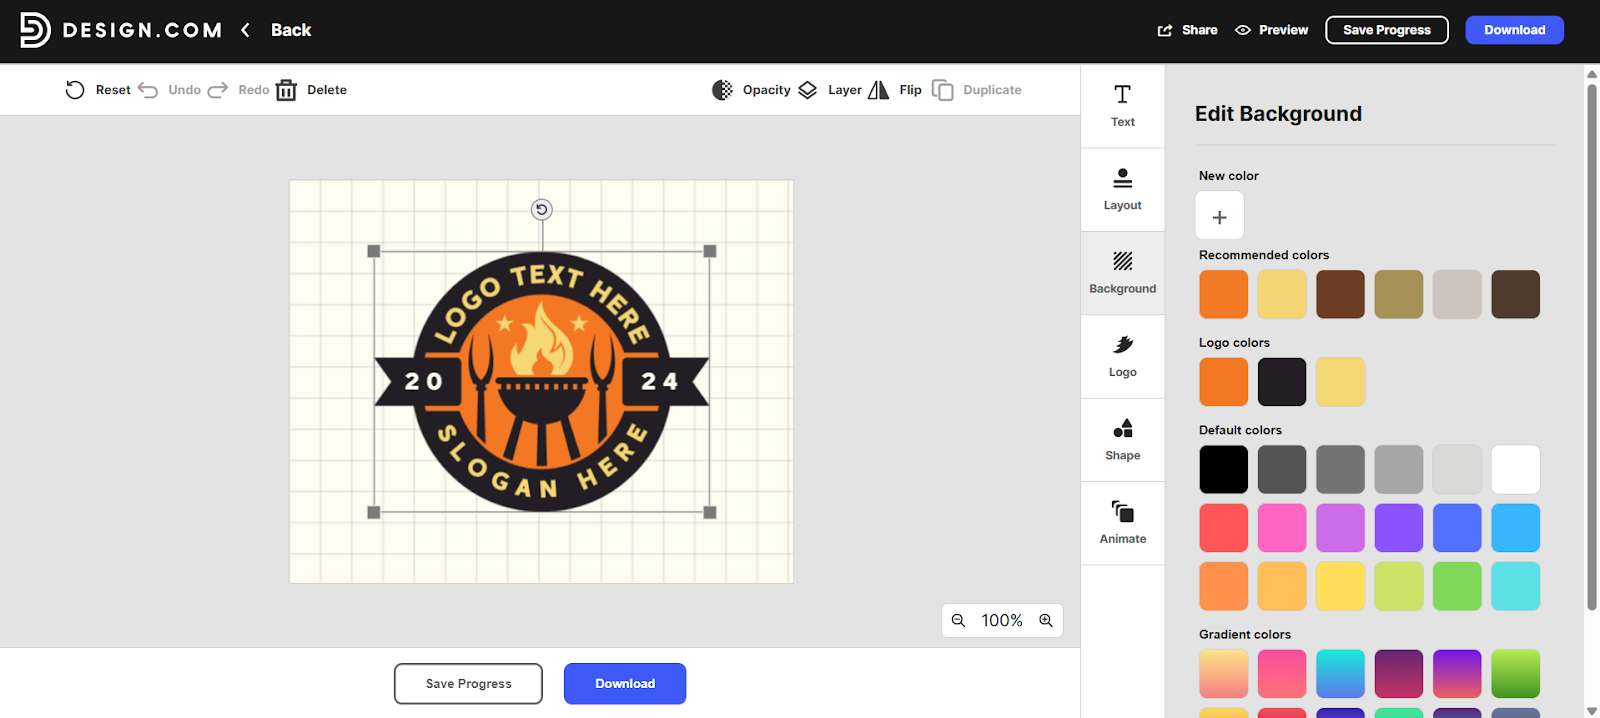Zoom in the canvas with the plus magnifier
This screenshot has width=1600, height=718.
tap(1046, 620)
